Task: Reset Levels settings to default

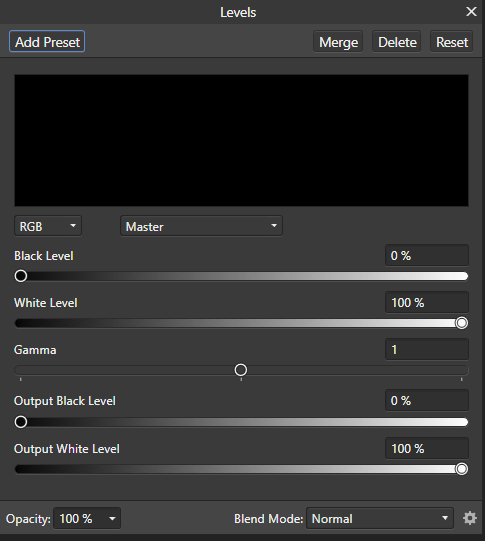Action: pyautogui.click(x=452, y=42)
